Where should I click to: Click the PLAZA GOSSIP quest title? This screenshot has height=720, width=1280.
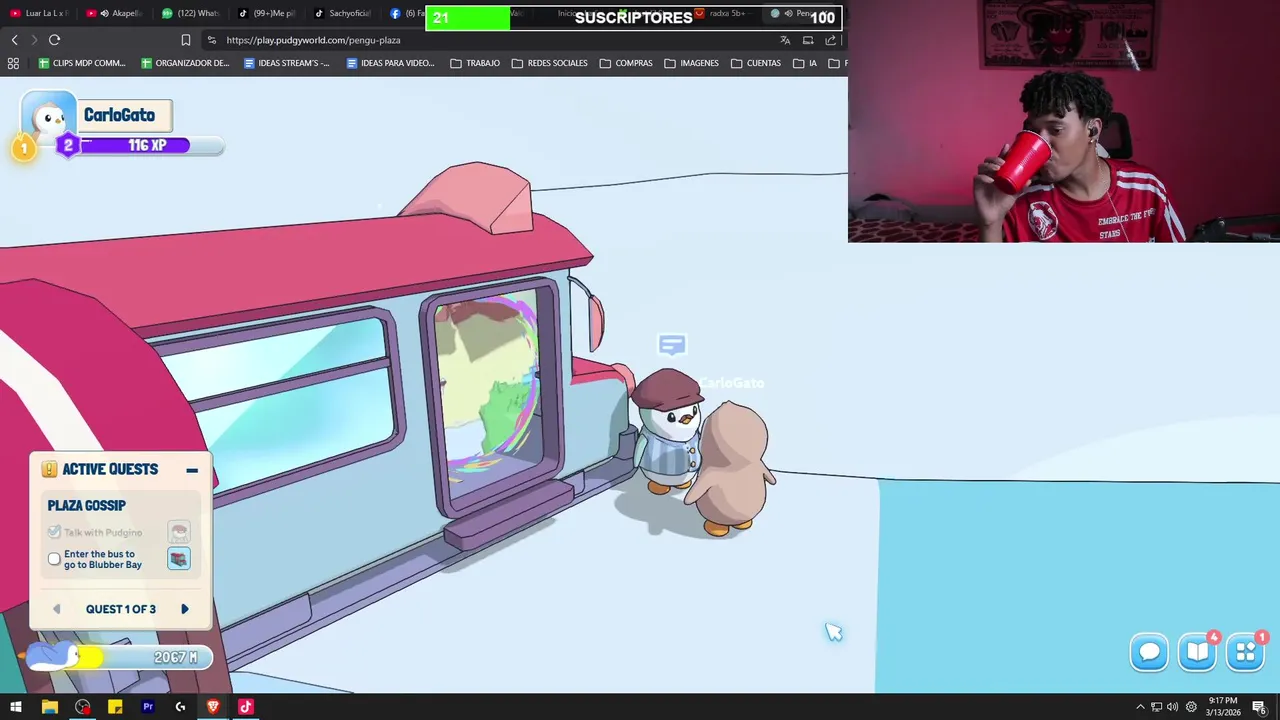coord(87,505)
